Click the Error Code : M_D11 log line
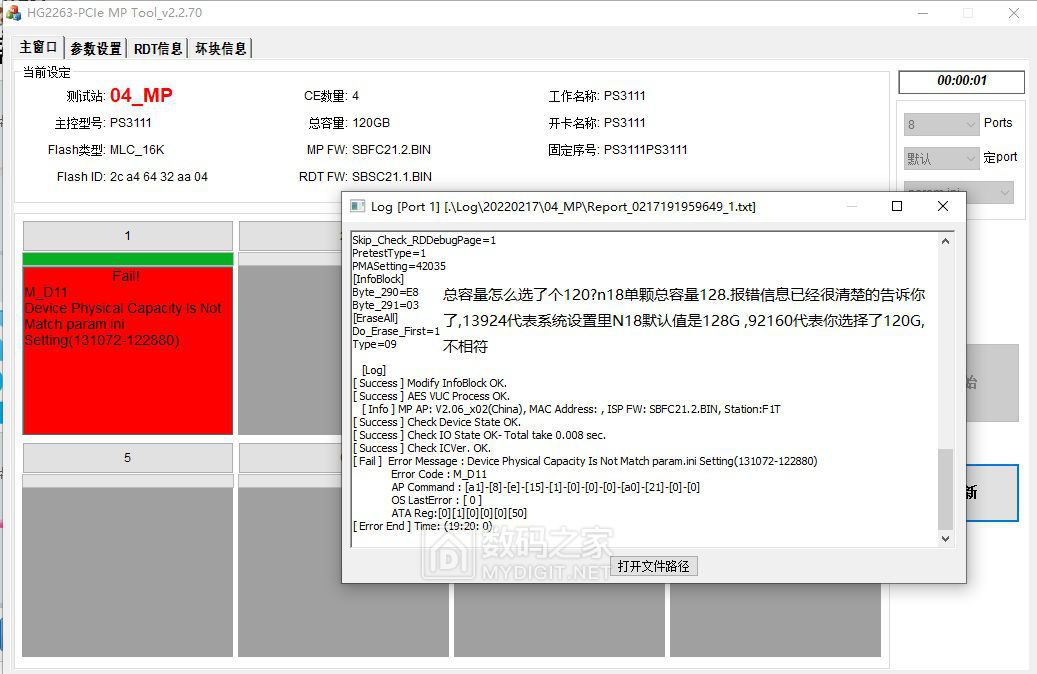Image resolution: width=1037 pixels, height=674 pixels. [438, 474]
